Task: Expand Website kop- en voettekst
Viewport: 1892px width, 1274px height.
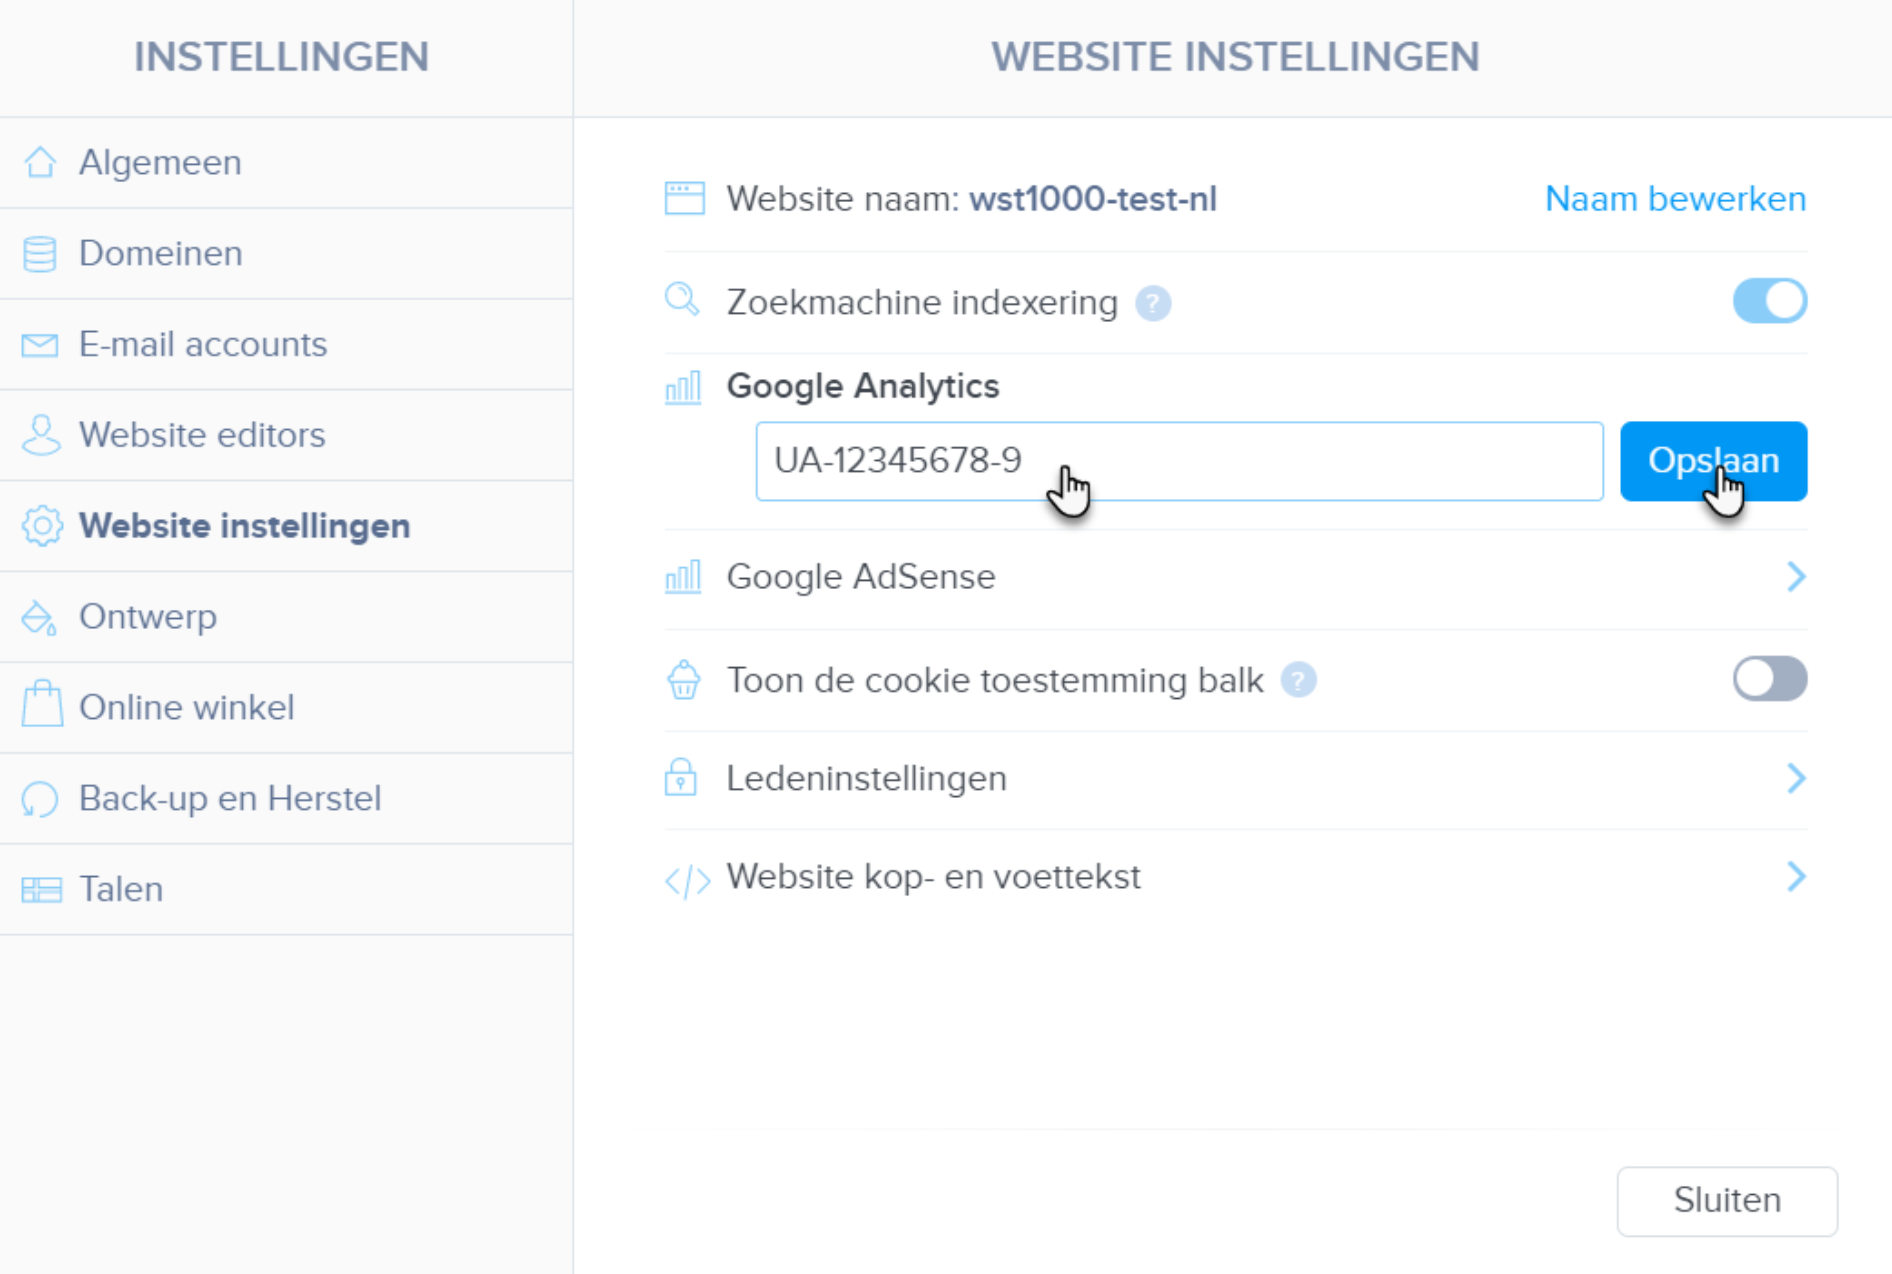Action: [1797, 878]
